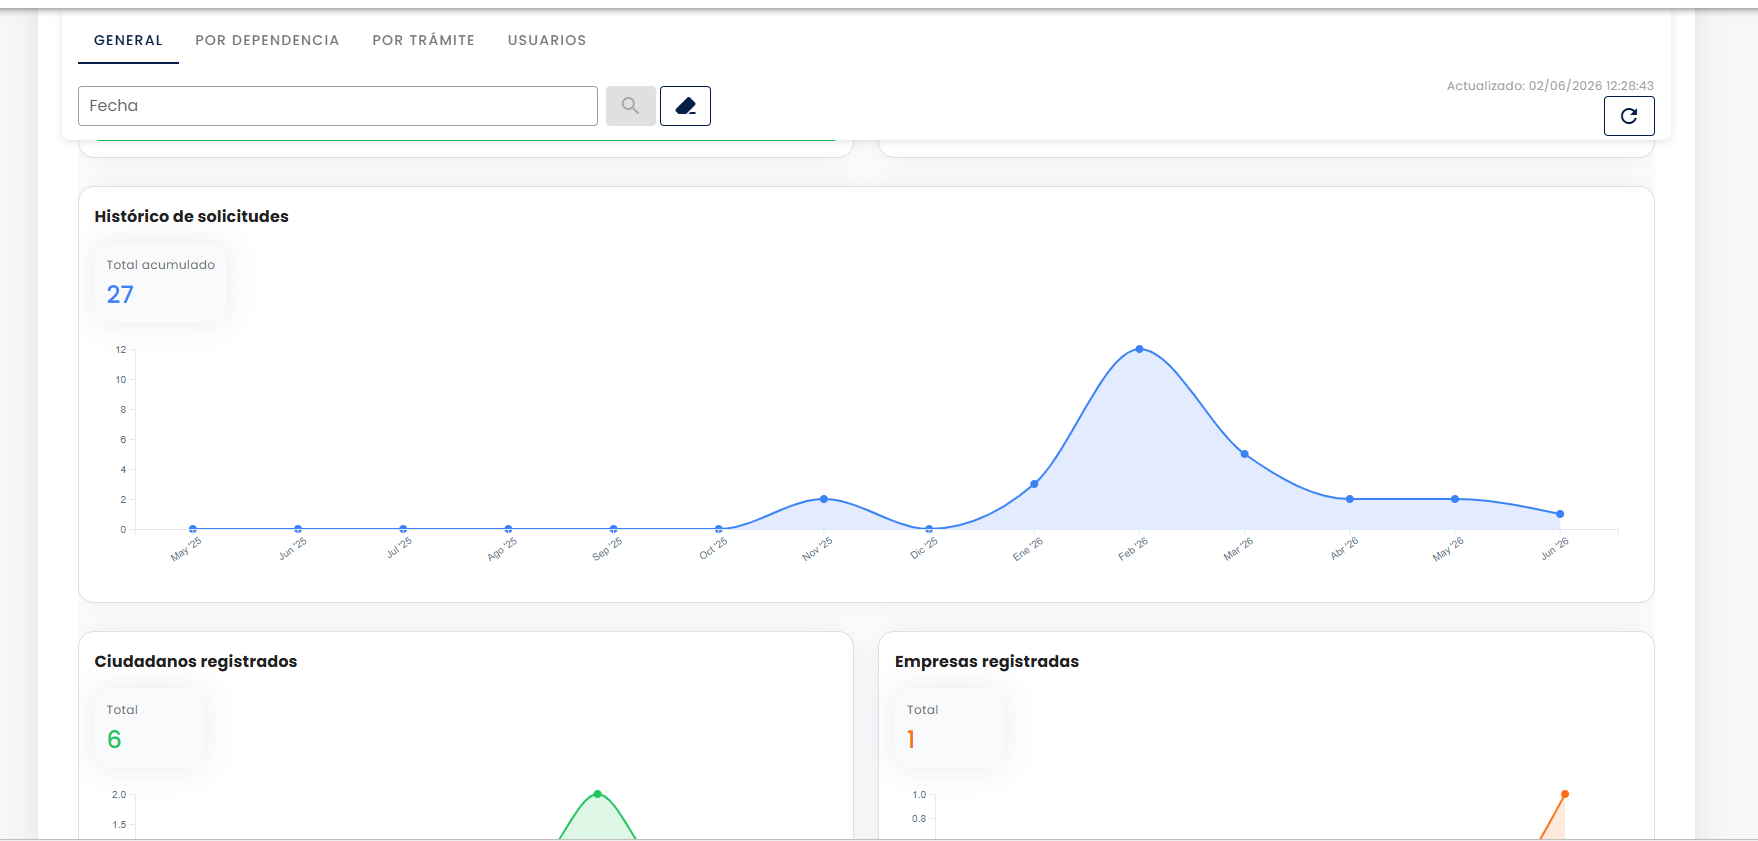
Task: Open the Por Dependencia tab
Action: coord(267,40)
